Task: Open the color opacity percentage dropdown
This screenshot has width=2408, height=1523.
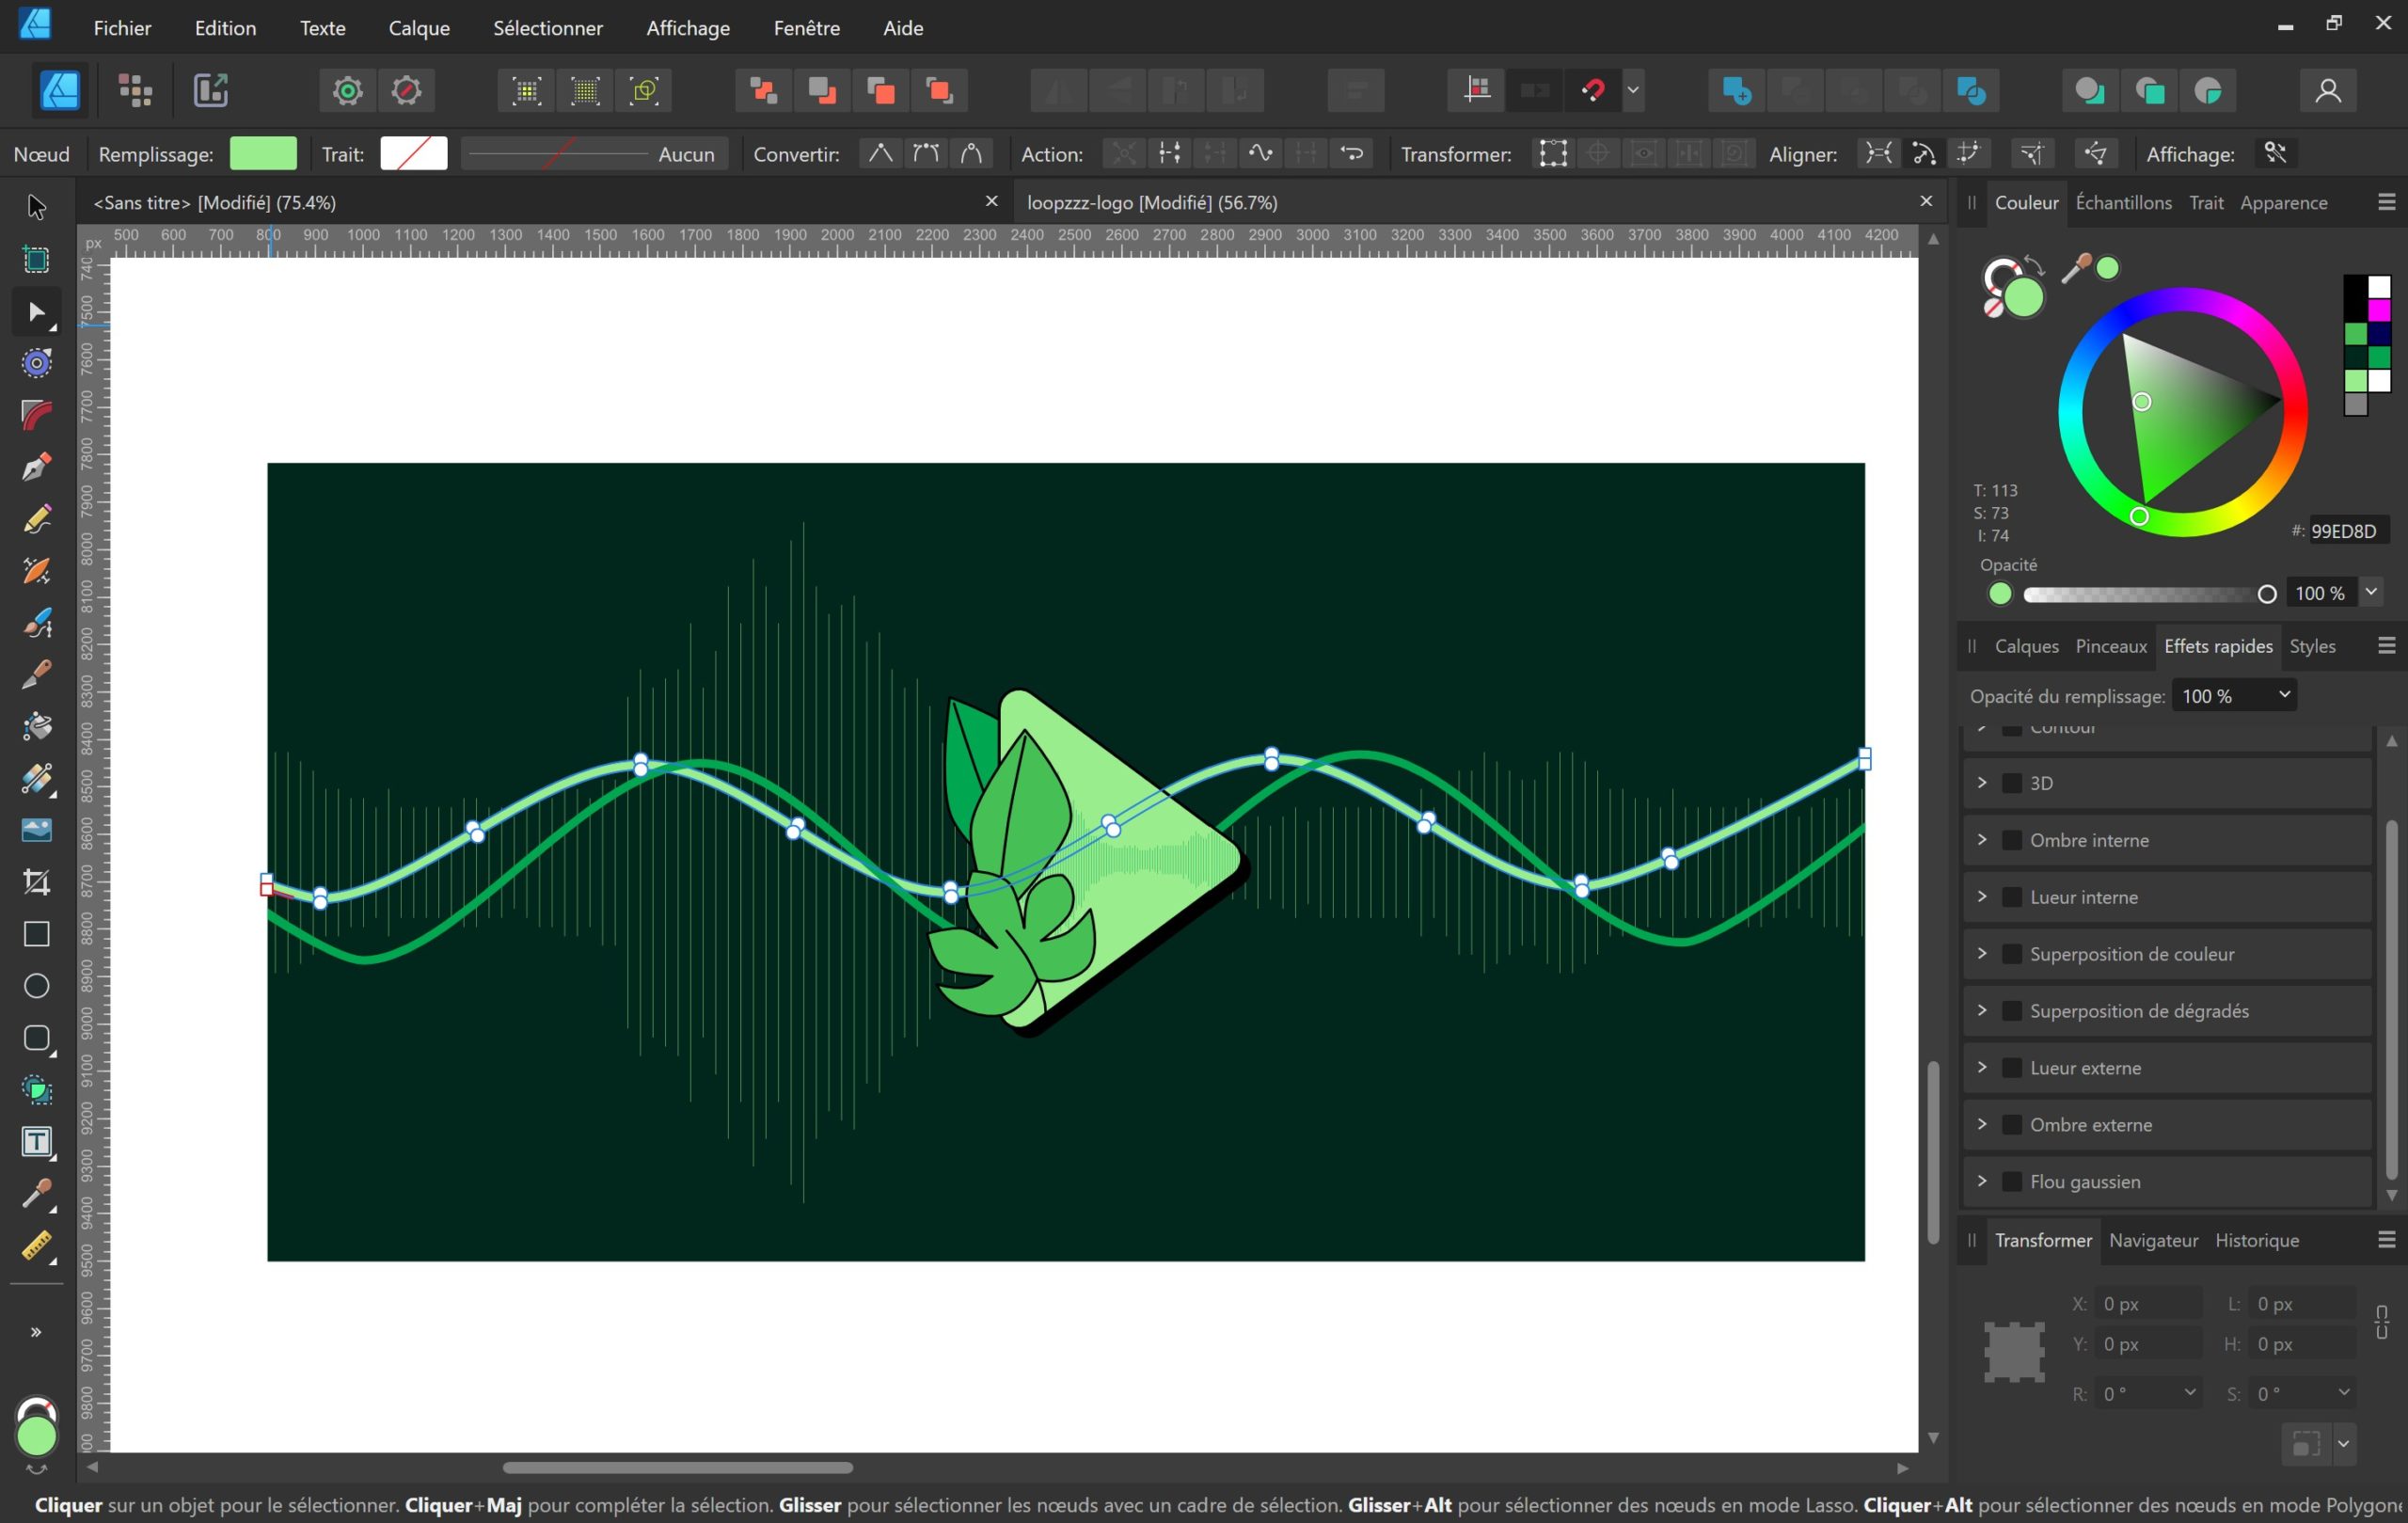Action: [x=2371, y=592]
